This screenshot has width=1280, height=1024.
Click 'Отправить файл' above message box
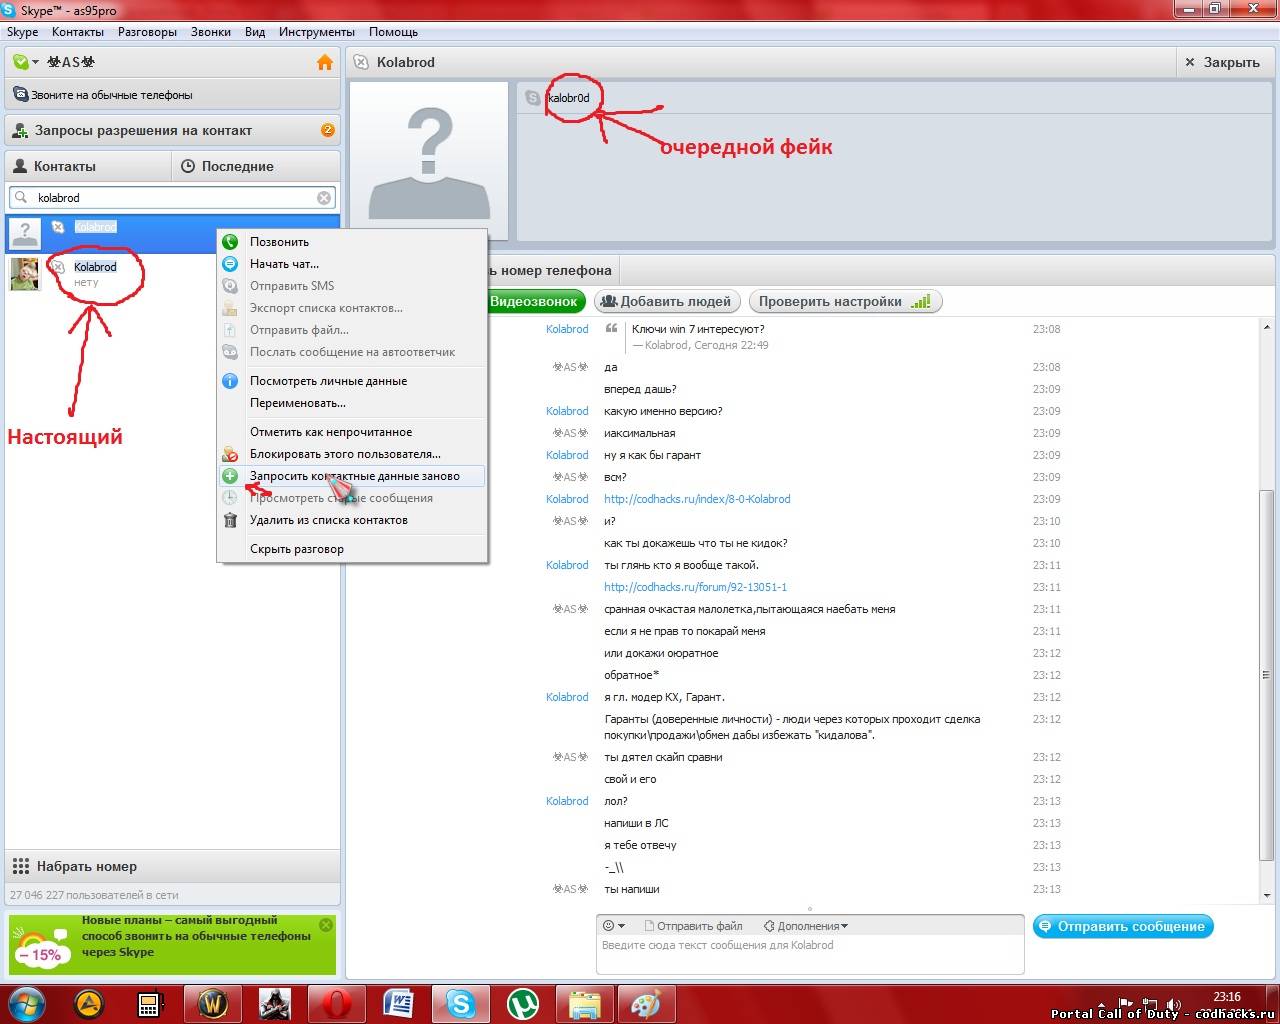693,926
